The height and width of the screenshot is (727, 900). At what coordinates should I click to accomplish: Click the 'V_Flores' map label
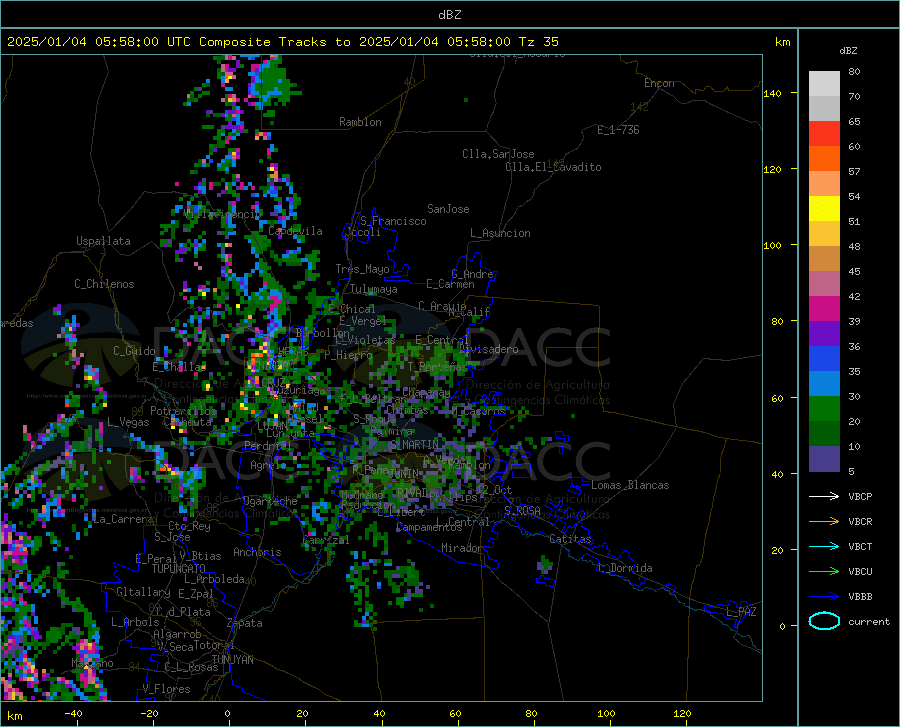tap(166, 689)
